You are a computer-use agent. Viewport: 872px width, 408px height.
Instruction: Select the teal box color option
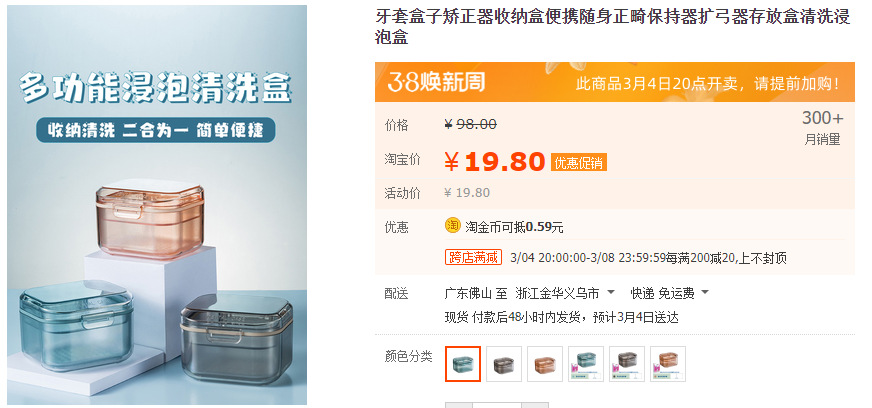pos(463,364)
